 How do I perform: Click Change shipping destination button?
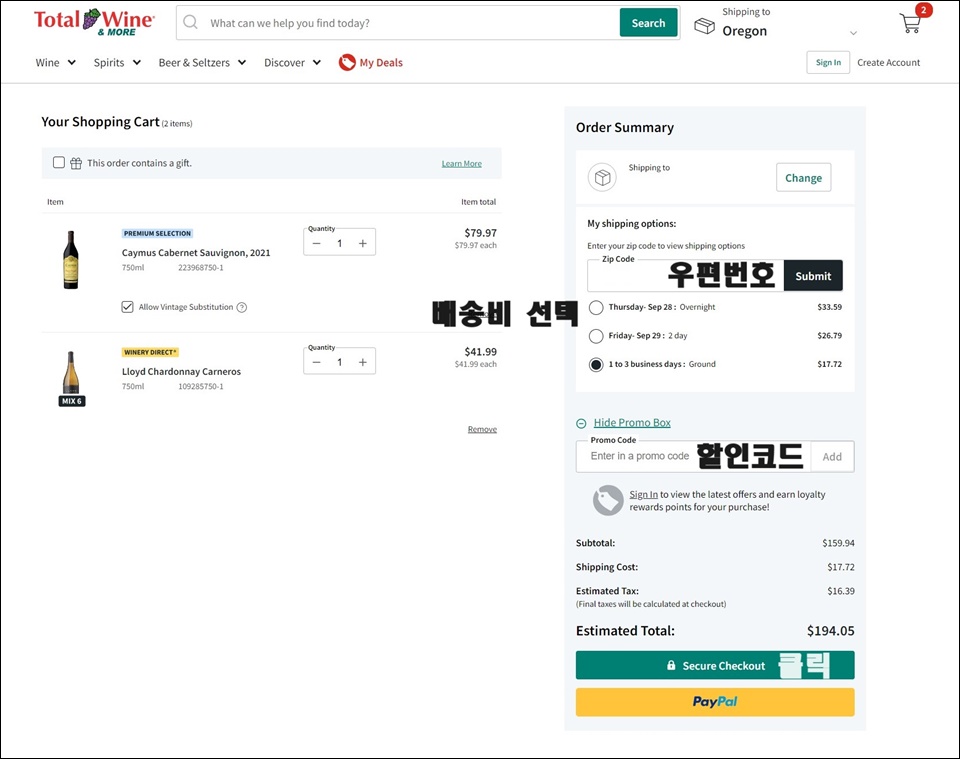point(803,178)
